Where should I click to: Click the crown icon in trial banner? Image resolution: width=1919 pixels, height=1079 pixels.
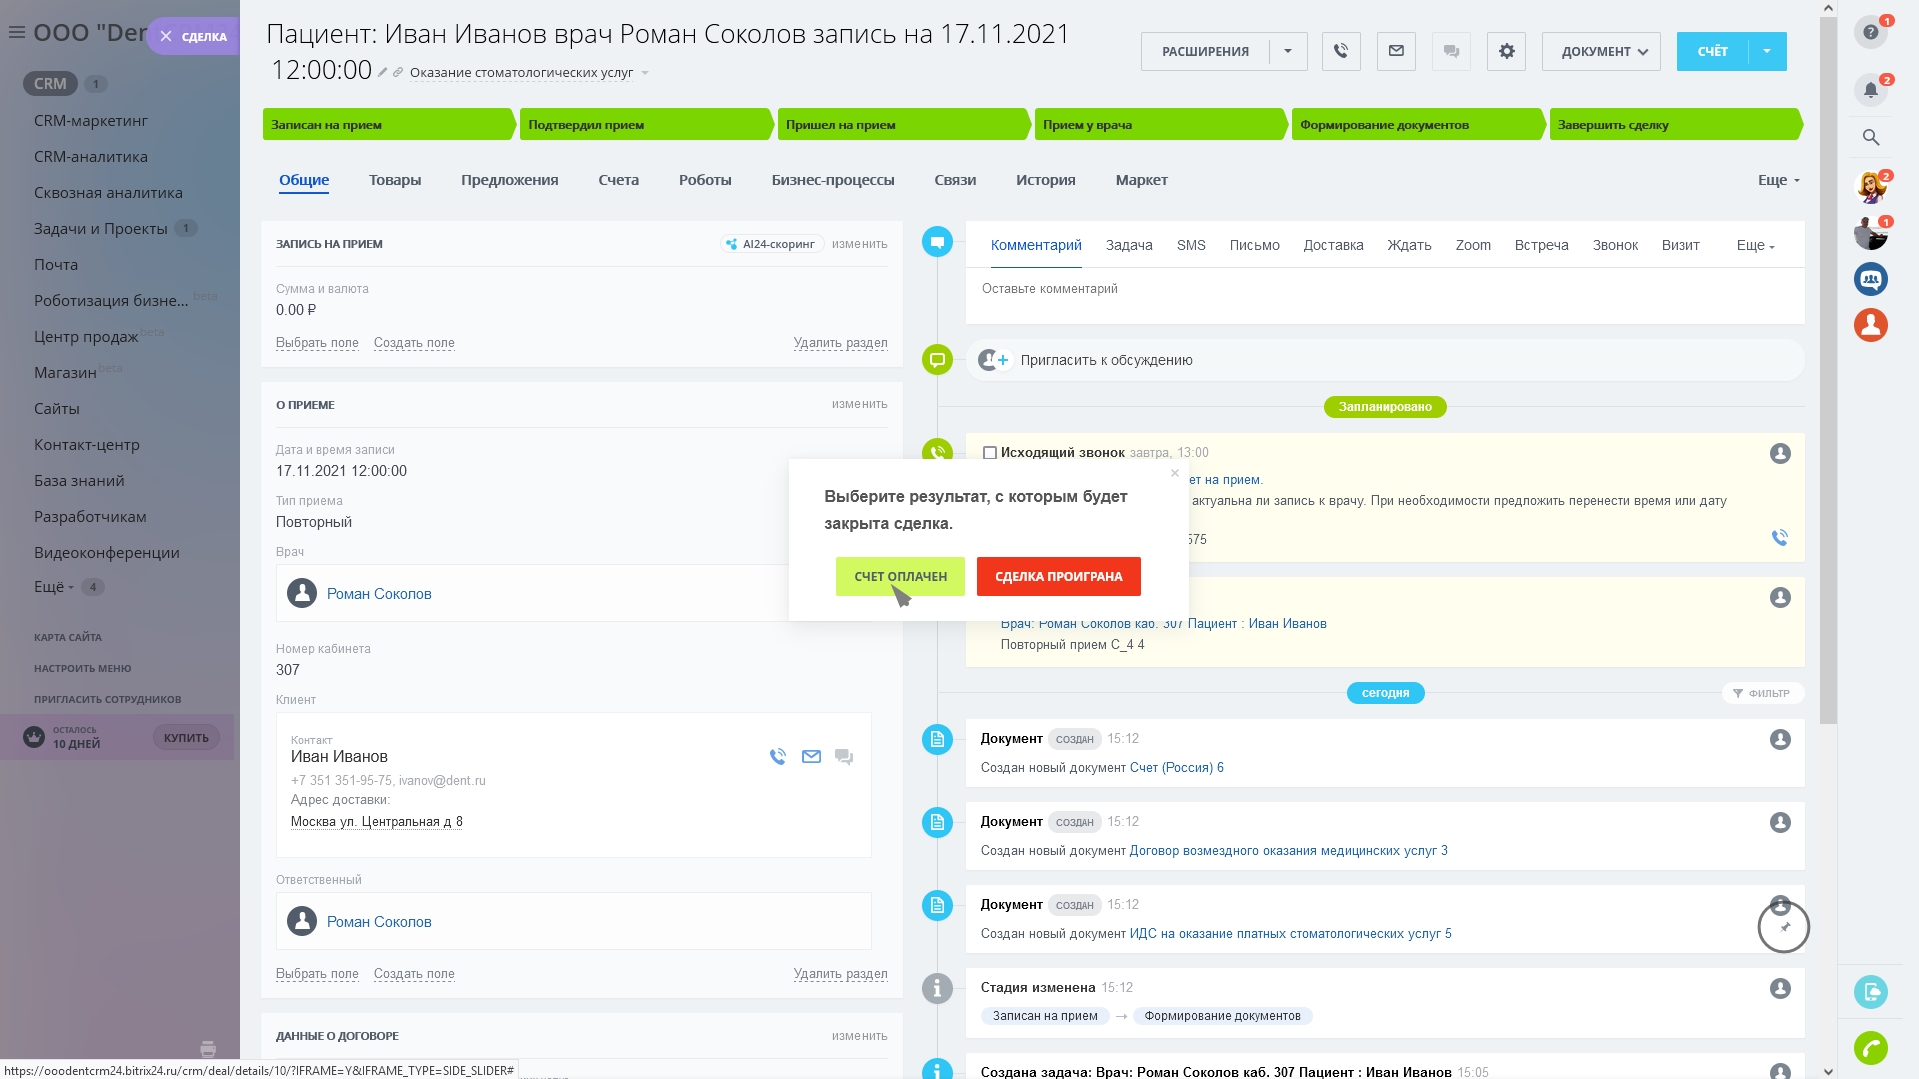pos(34,737)
